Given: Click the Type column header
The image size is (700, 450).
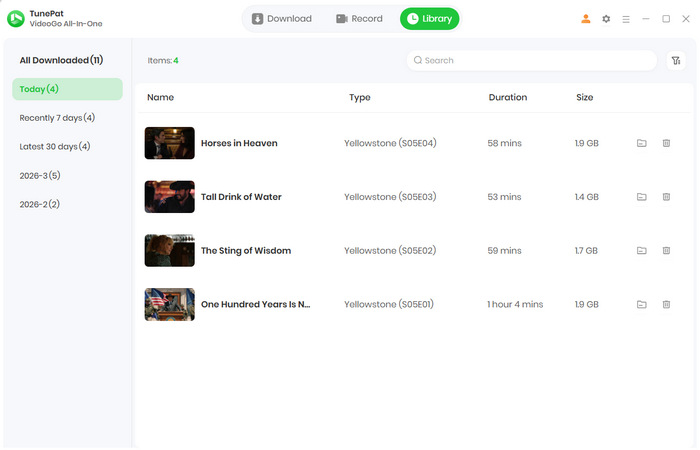Looking at the screenshot, I should [360, 97].
